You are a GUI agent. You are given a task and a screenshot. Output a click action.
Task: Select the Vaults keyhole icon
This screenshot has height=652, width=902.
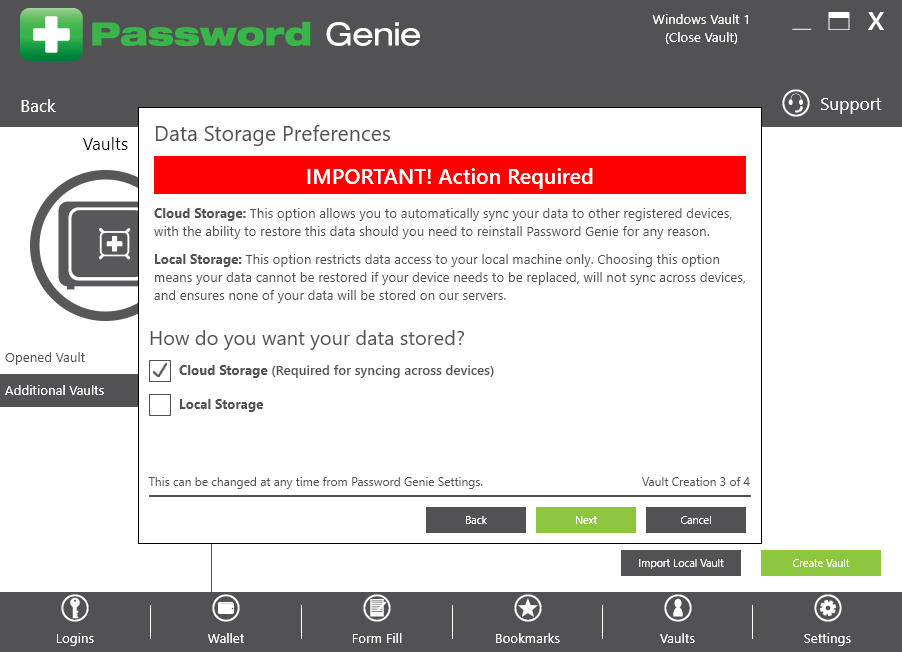678,608
